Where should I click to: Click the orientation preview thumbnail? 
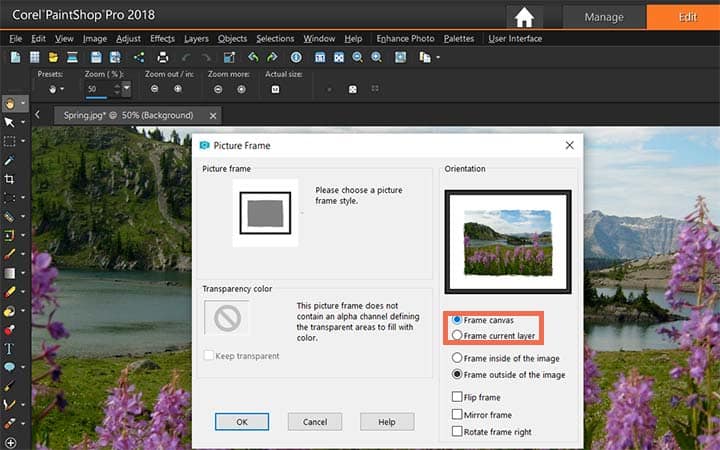click(508, 242)
